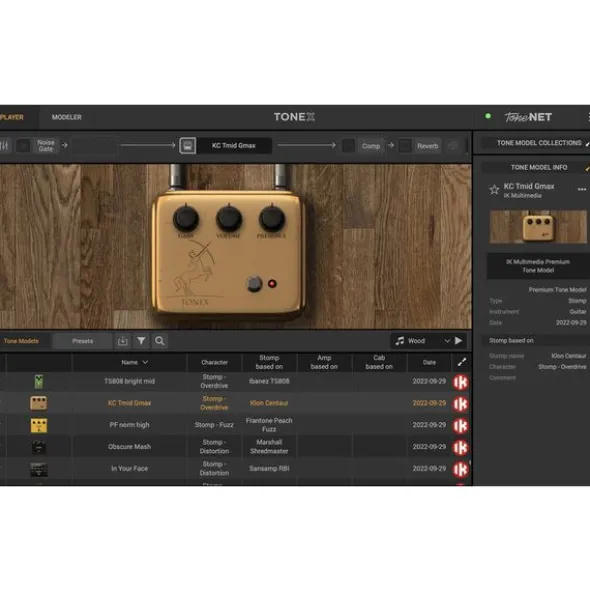Favorite KC Tmid Gmax with the star
The height and width of the screenshot is (591, 590).
494,190
